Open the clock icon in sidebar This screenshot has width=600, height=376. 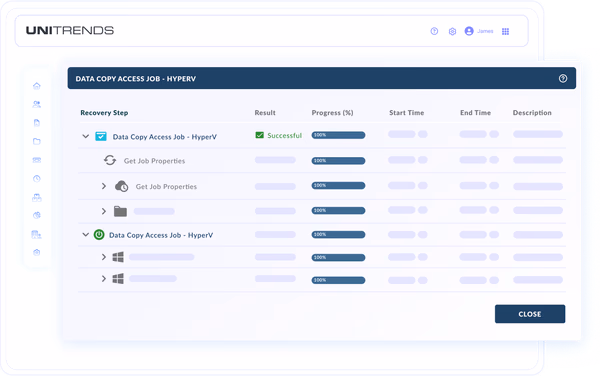pos(37,179)
